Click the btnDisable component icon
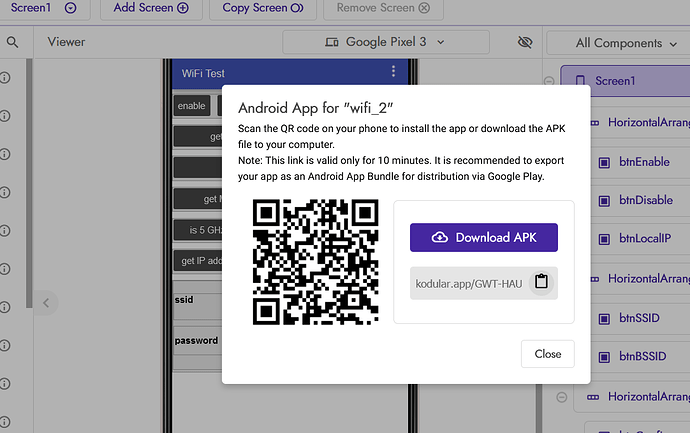The height and width of the screenshot is (433, 690). 604,201
